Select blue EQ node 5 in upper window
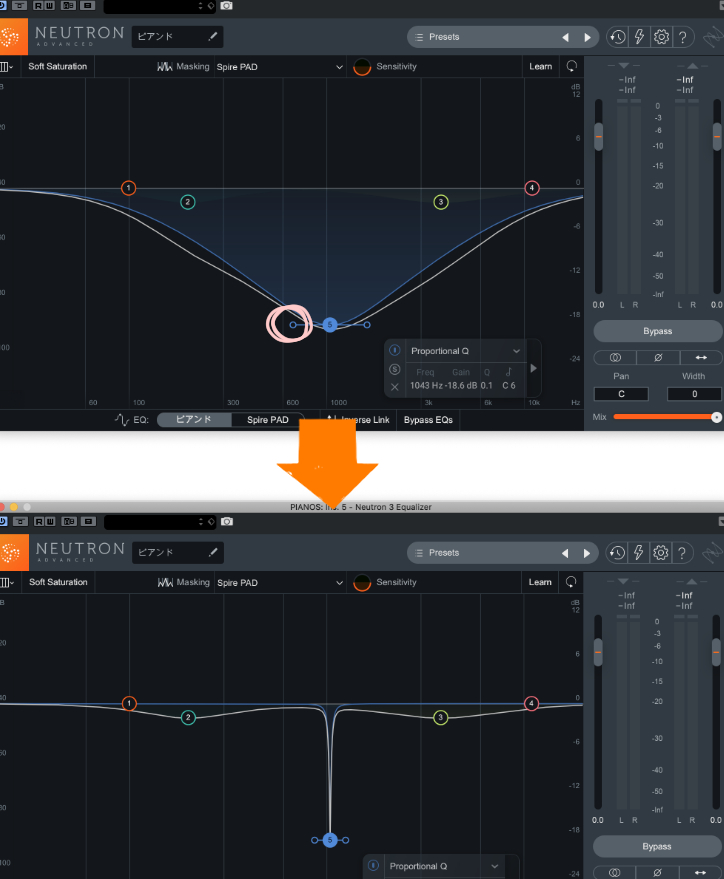Screen dimensions: 724x879 (x=330, y=325)
